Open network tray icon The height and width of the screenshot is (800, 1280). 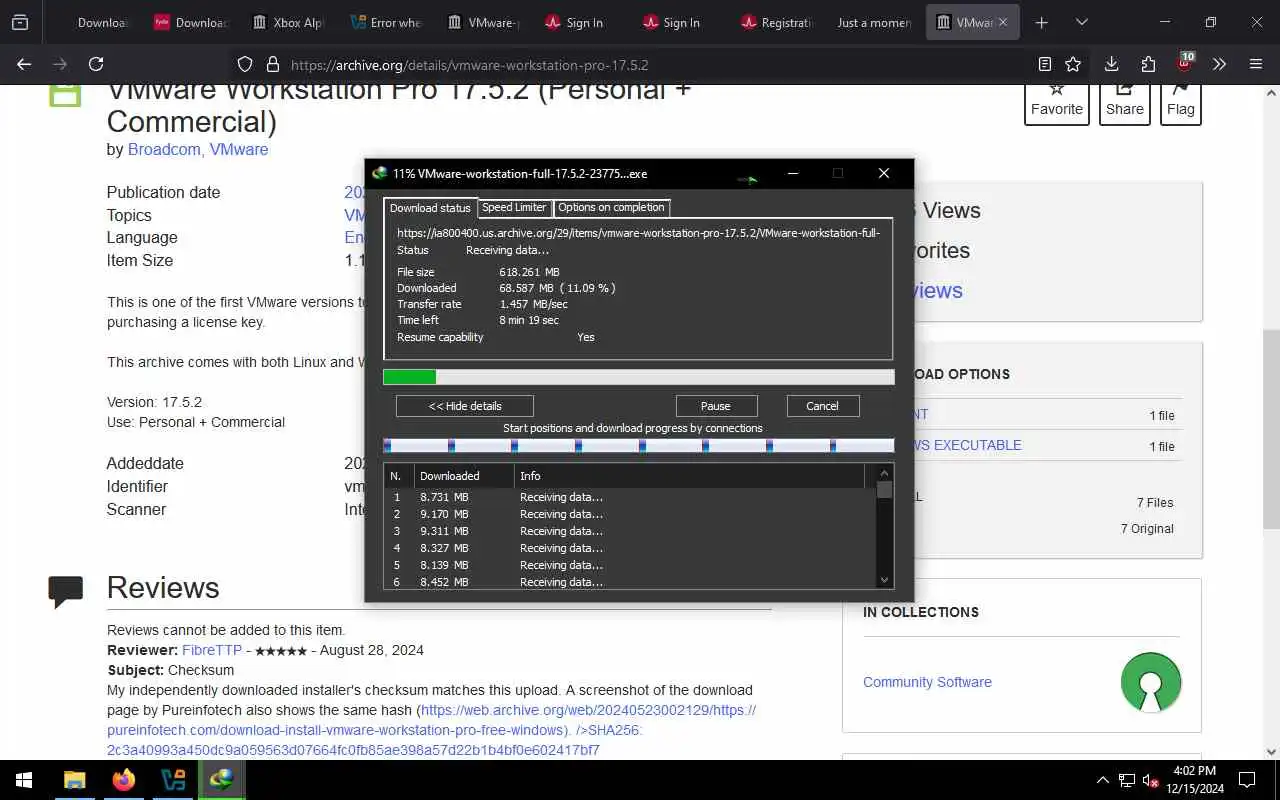(1127, 780)
